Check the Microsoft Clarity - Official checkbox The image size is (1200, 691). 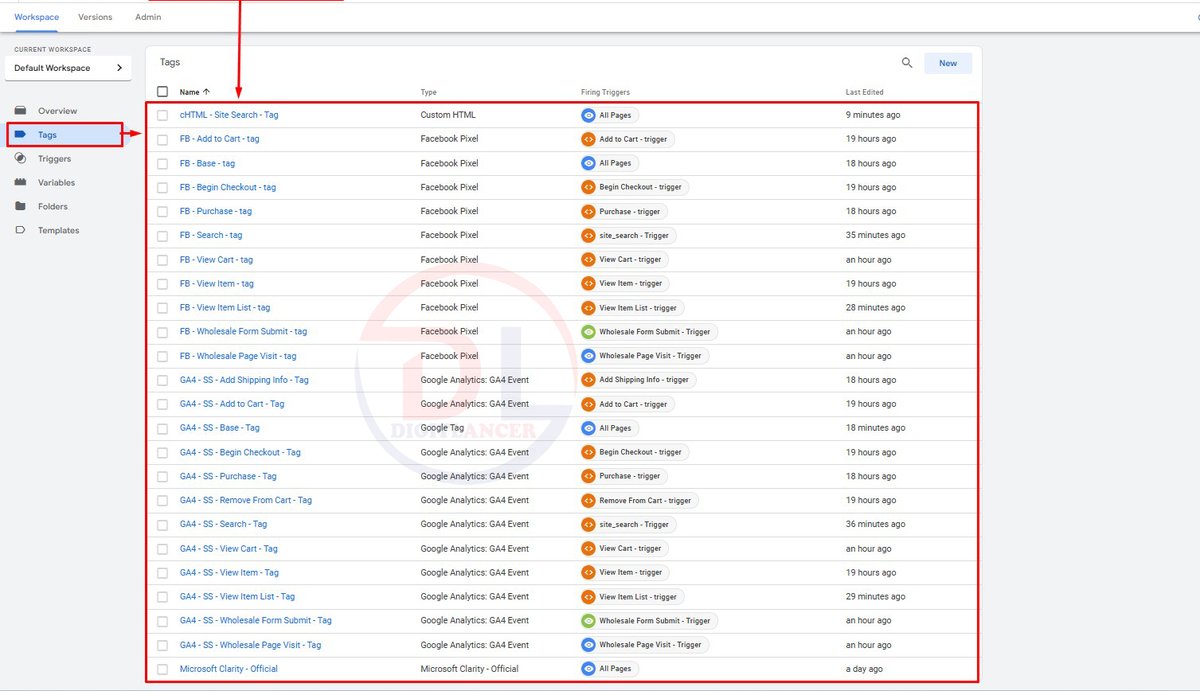click(x=163, y=669)
